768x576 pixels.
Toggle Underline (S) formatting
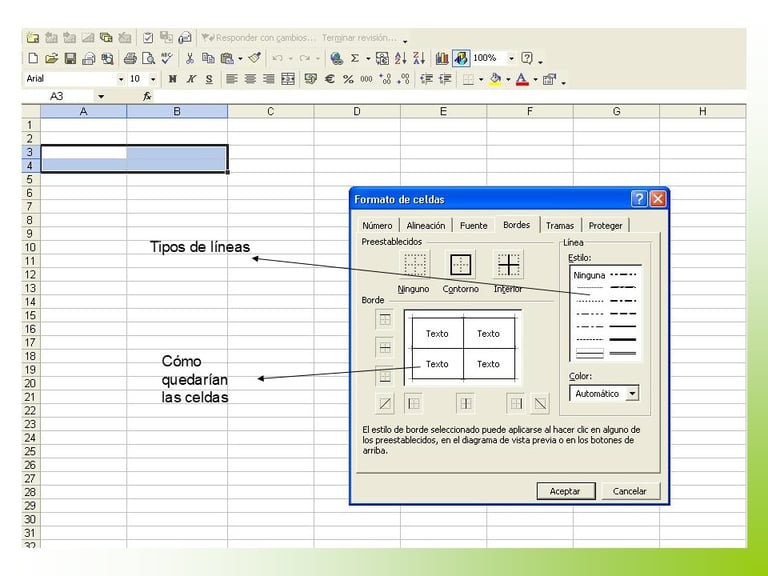[209, 79]
